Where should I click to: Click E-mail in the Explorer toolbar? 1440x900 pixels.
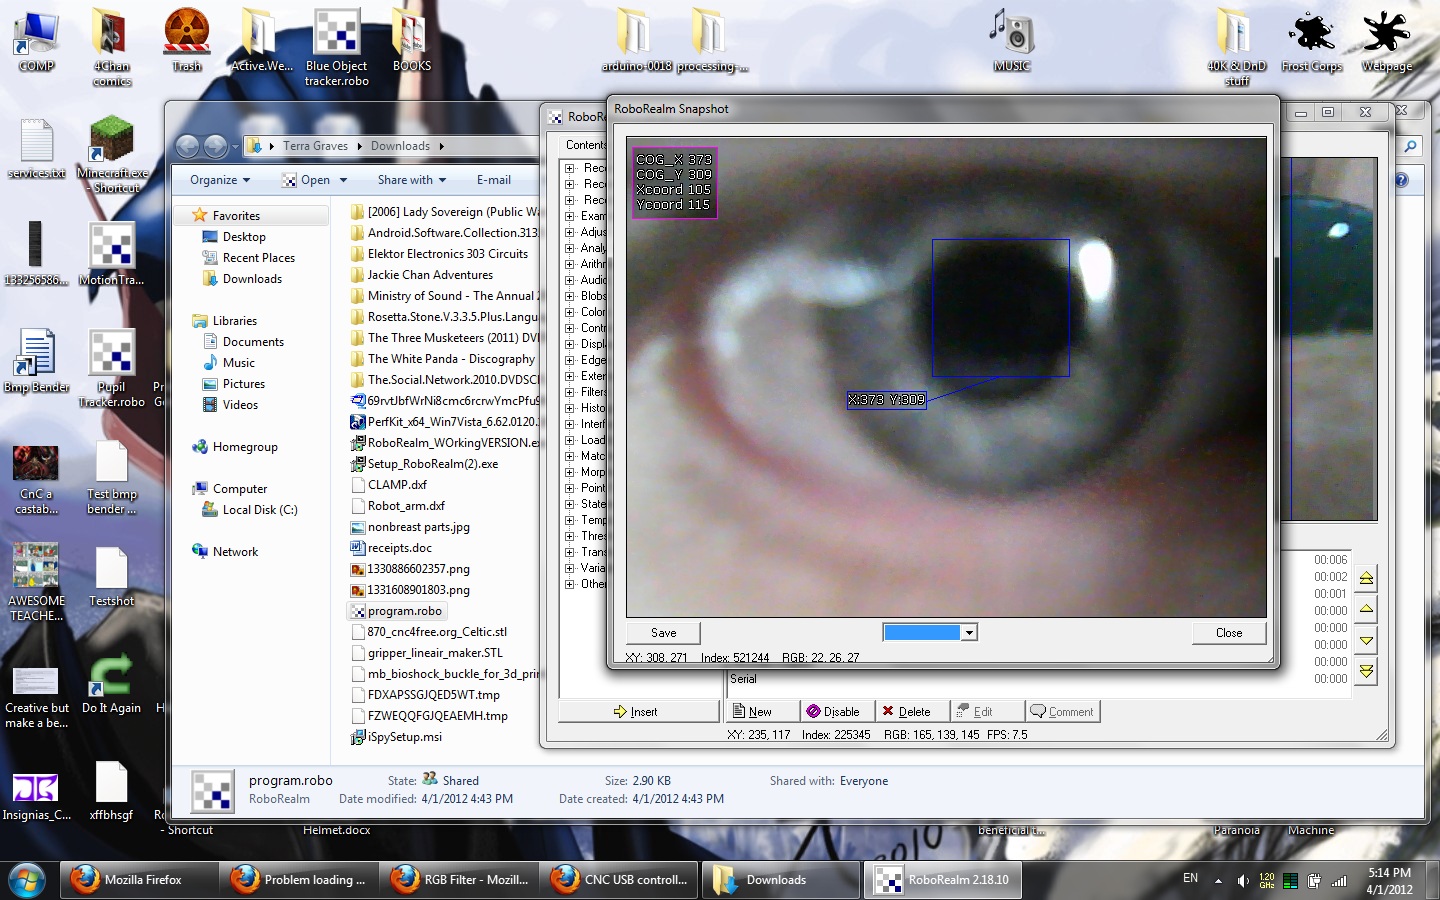pos(493,180)
